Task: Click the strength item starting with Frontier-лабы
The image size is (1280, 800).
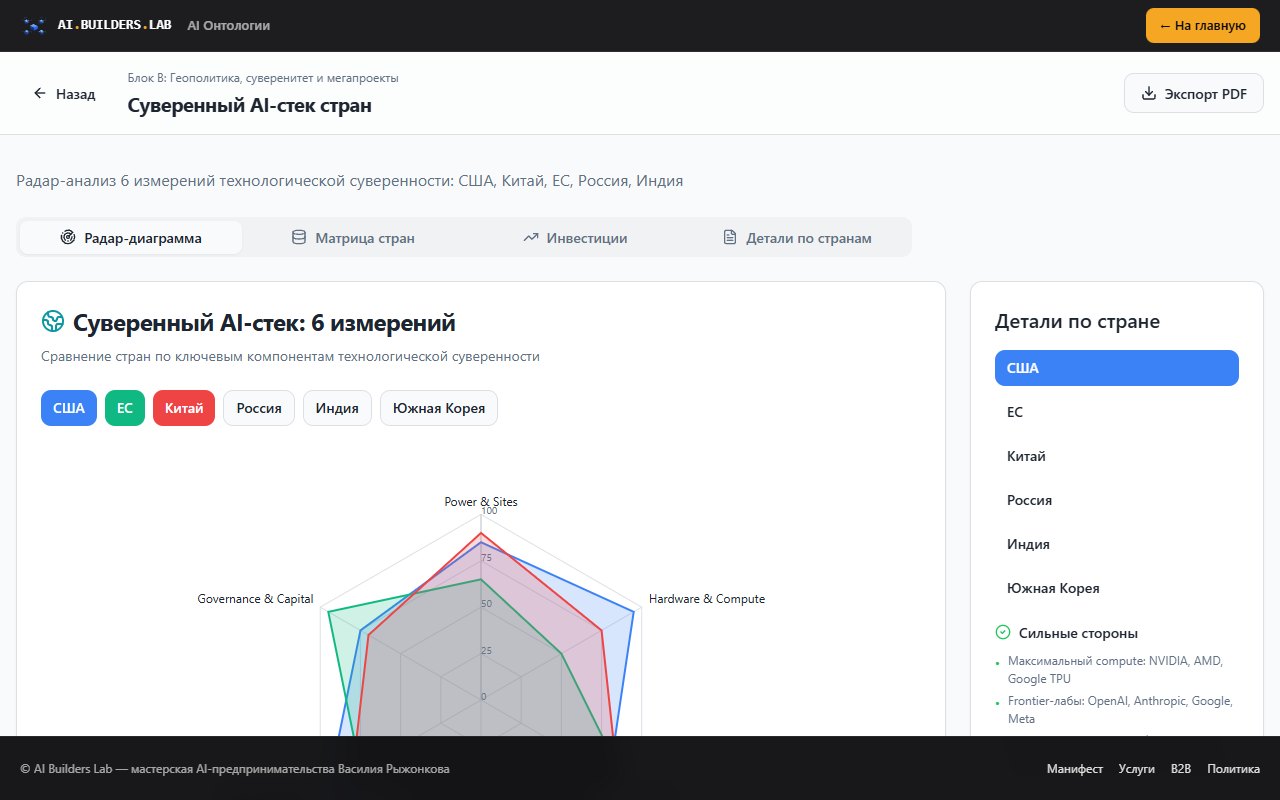Action: (1120, 710)
